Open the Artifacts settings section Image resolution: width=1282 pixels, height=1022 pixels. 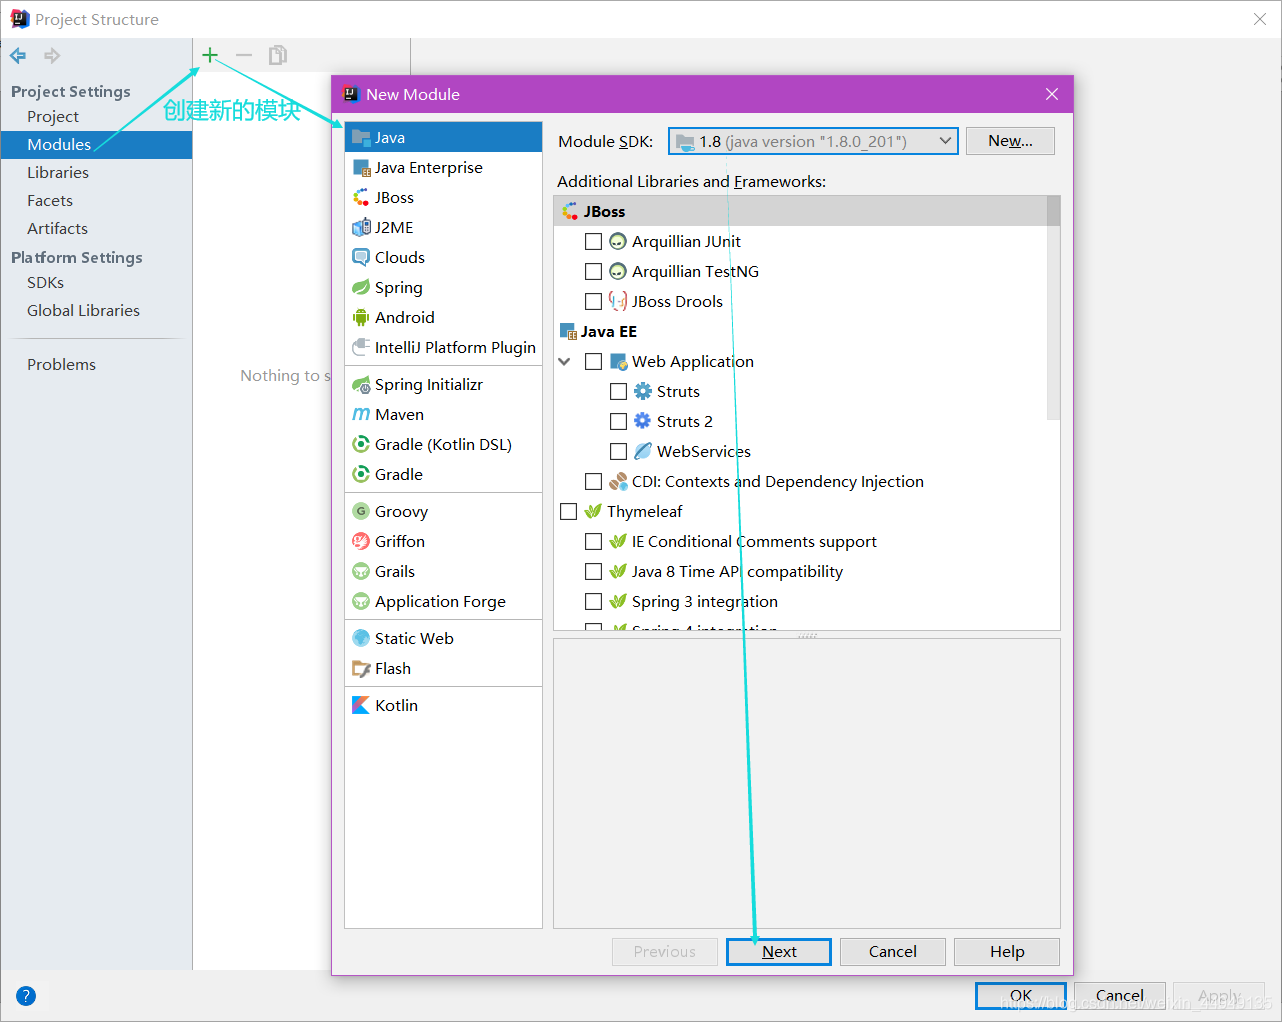[x=57, y=228]
